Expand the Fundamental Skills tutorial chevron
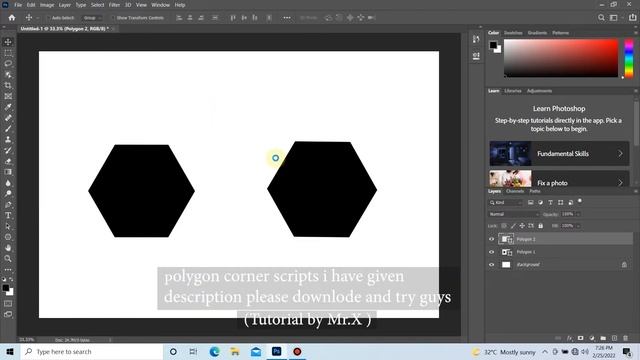640x360 pixels. coord(620,153)
